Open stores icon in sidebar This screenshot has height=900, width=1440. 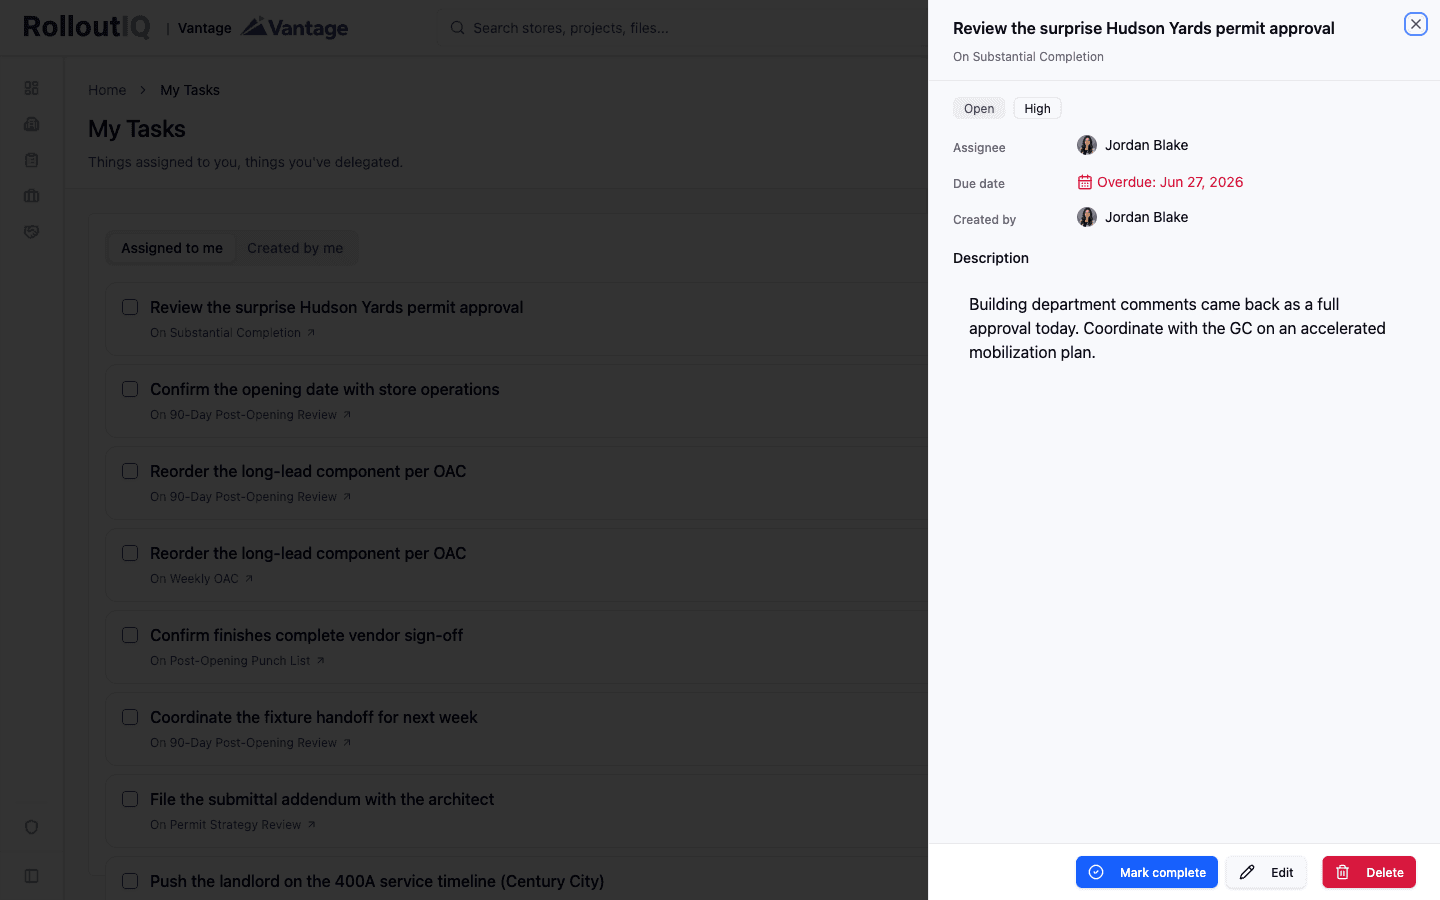pyautogui.click(x=32, y=124)
